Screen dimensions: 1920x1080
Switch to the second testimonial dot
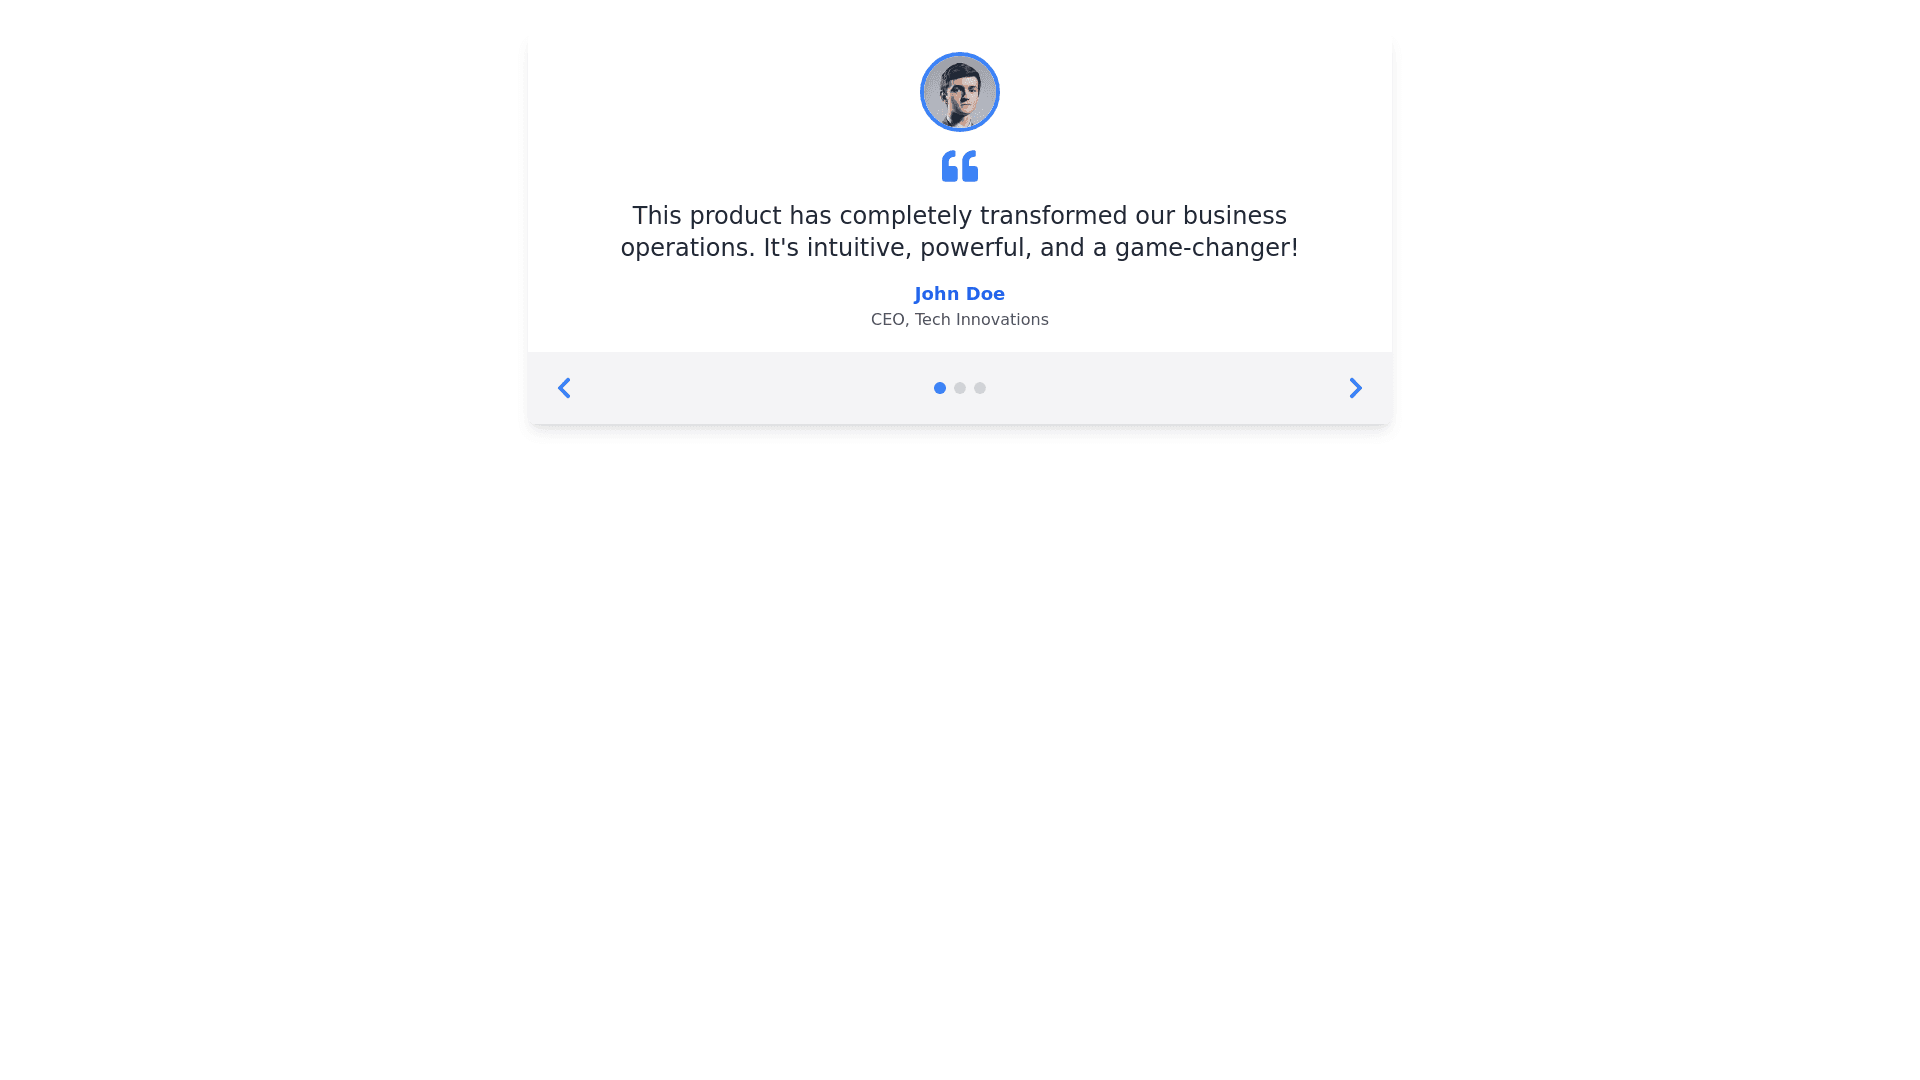coord(960,388)
